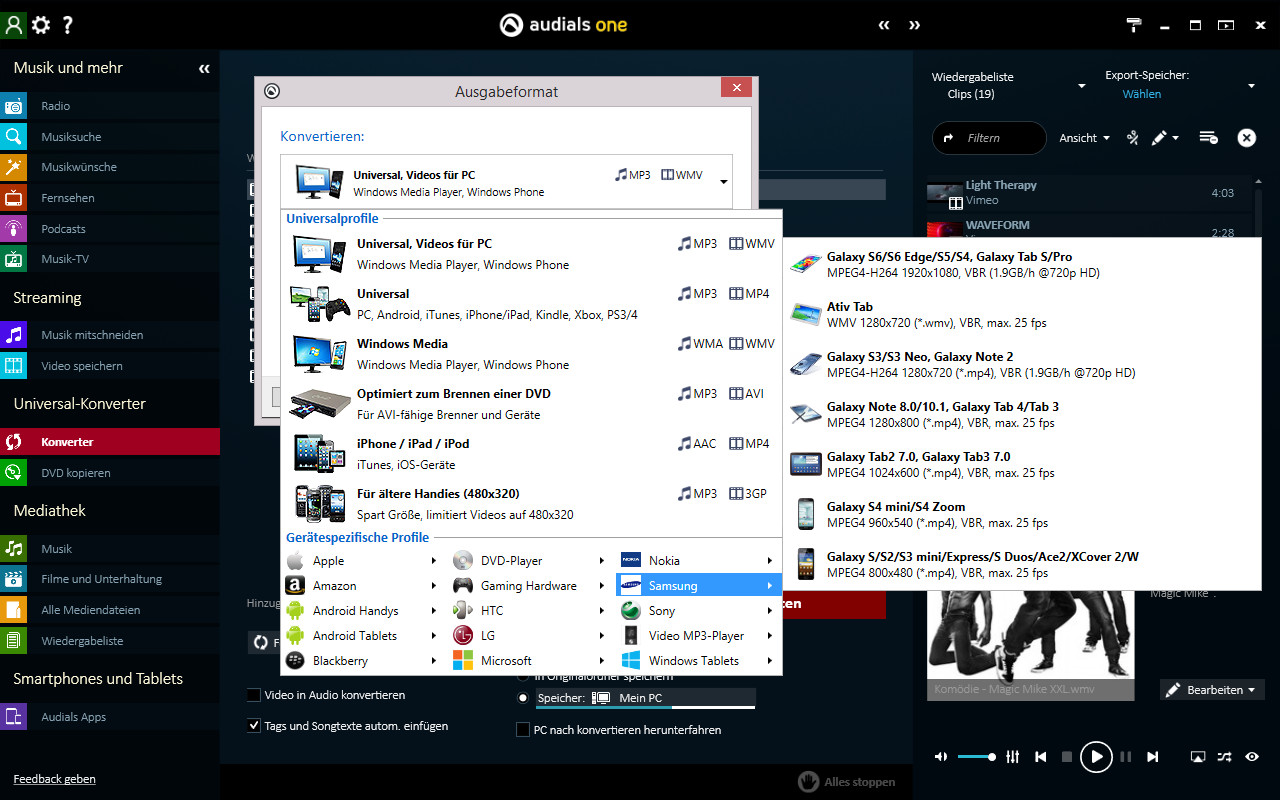This screenshot has width=1280, height=800.
Task: Click the equalizer icon in player bar
Action: 1012,757
